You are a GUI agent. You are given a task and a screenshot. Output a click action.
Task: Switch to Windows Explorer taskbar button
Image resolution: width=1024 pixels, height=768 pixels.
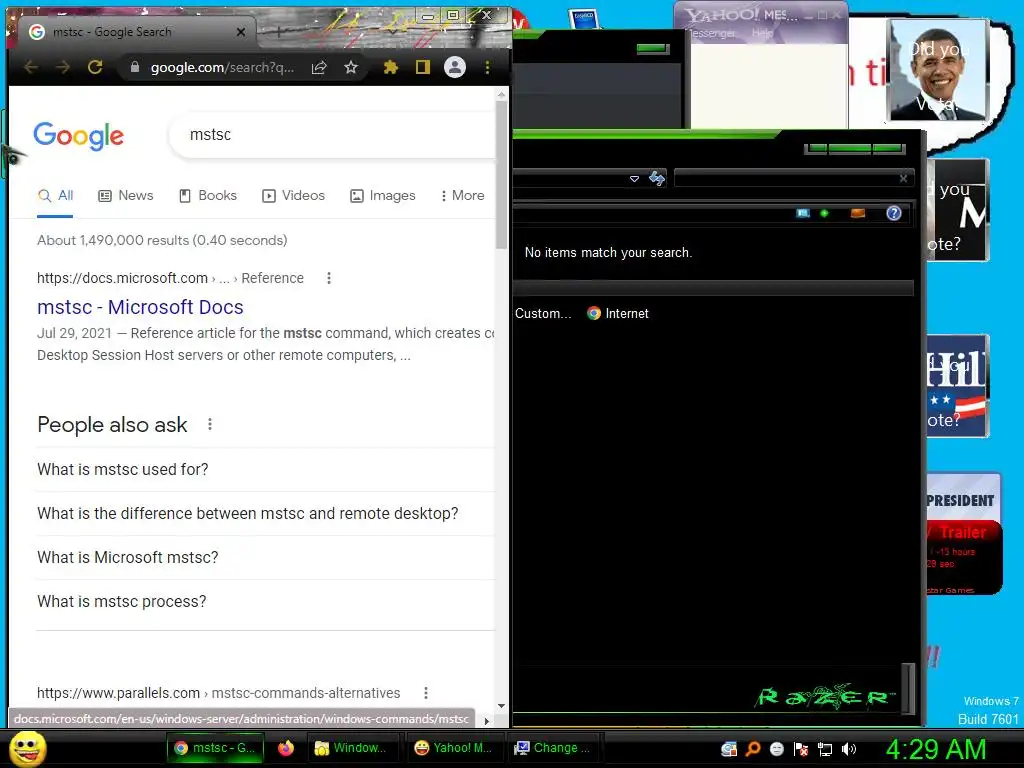point(351,748)
